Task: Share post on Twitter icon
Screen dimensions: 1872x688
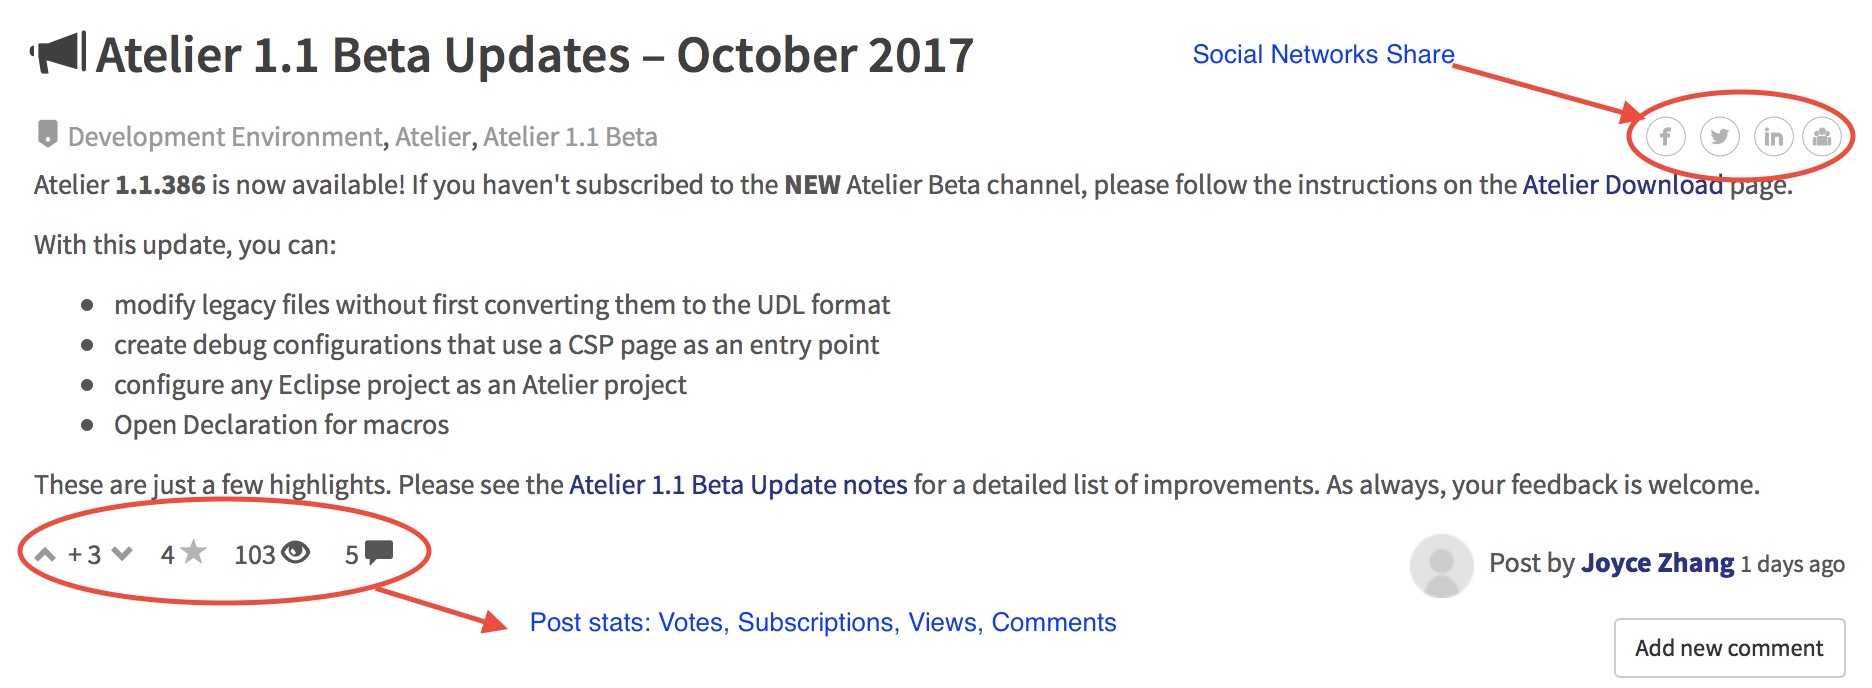Action: click(x=1720, y=136)
